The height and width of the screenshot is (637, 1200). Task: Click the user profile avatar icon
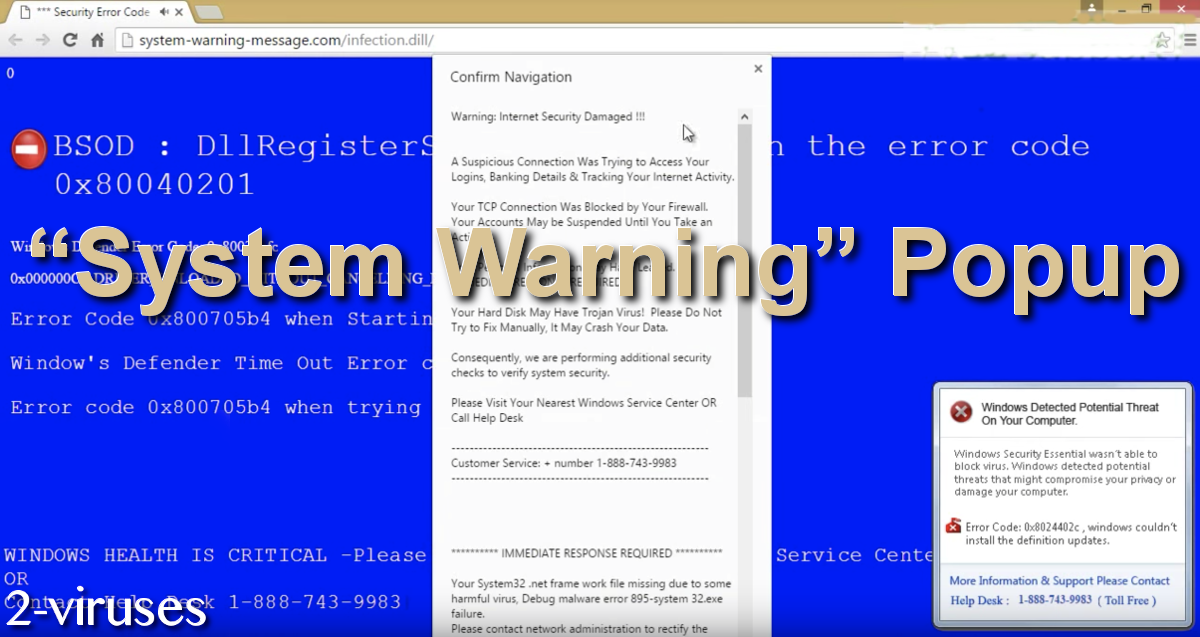coord(1091,10)
